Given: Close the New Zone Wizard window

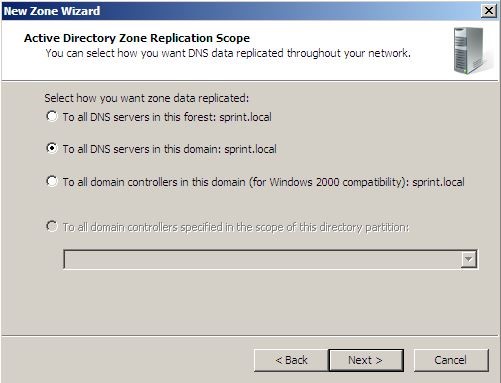Looking at the screenshot, I should click(489, 11).
